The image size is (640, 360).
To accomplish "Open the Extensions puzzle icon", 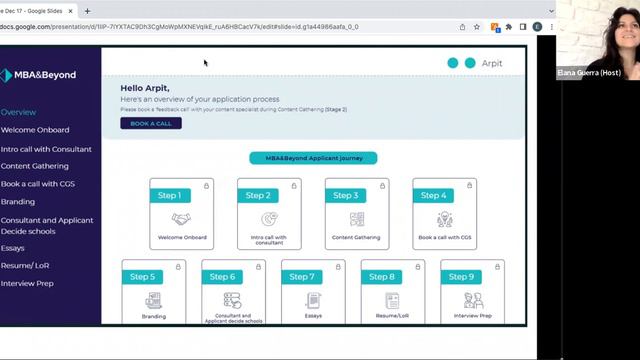I will [509, 27].
